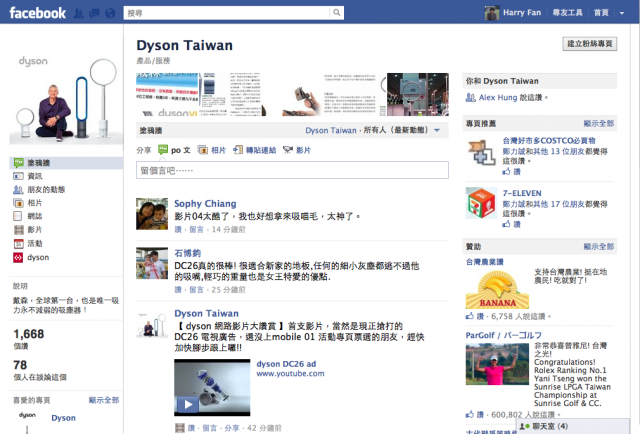Click the 建立粉絲專頁 button
Screen dimensions: 640x434
pyautogui.click(x=590, y=44)
